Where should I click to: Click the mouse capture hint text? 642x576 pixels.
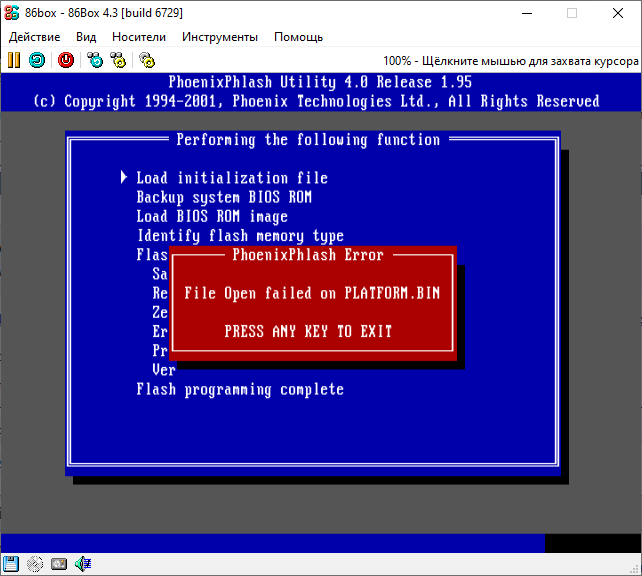click(511, 61)
